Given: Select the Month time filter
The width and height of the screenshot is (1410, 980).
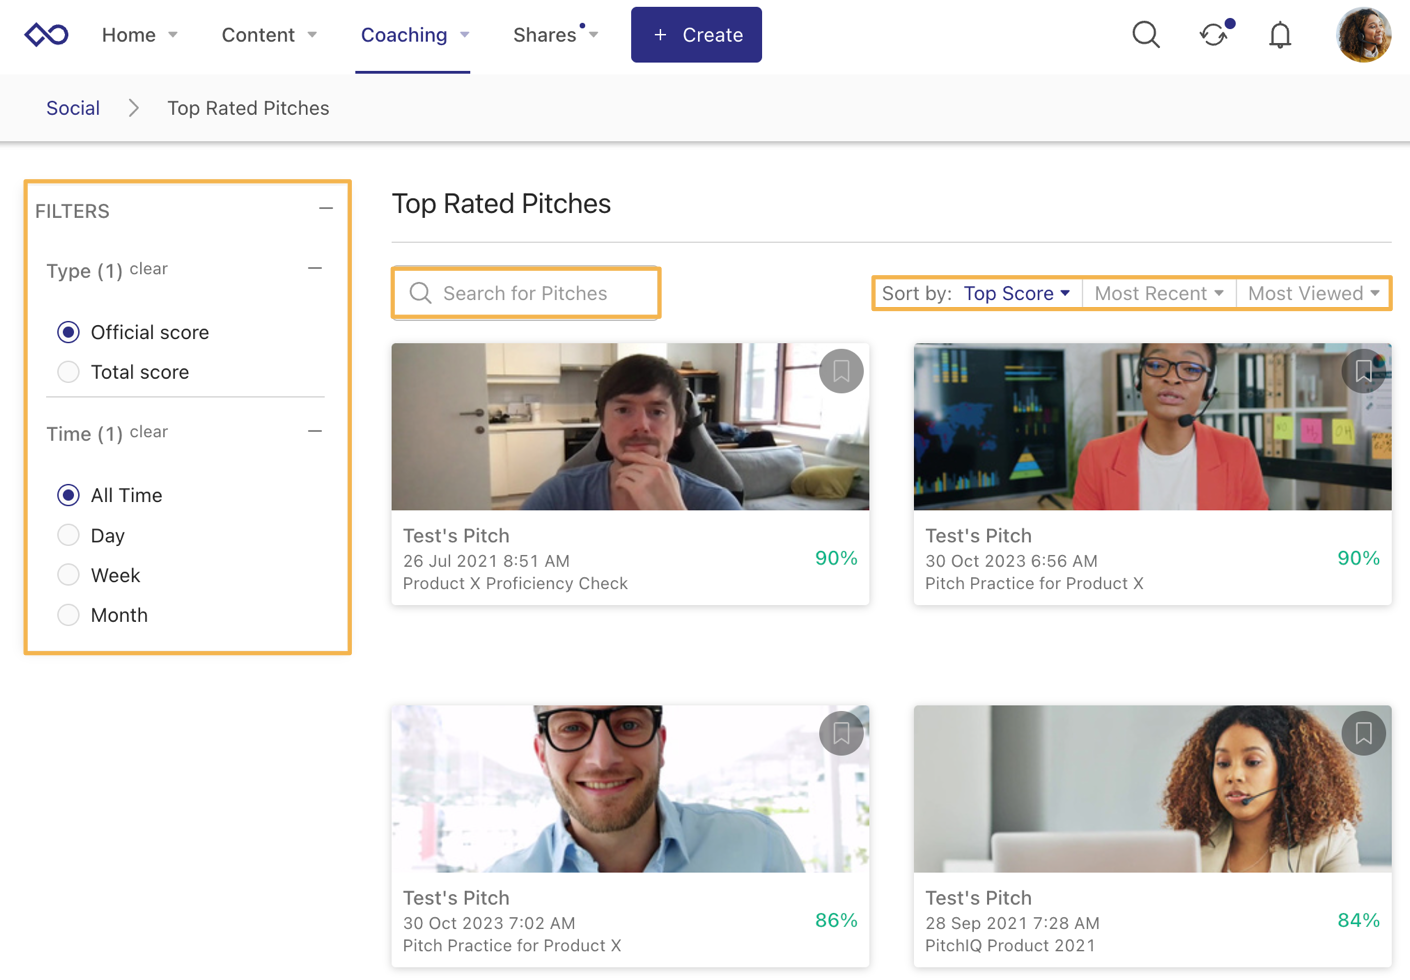Looking at the screenshot, I should coord(68,615).
